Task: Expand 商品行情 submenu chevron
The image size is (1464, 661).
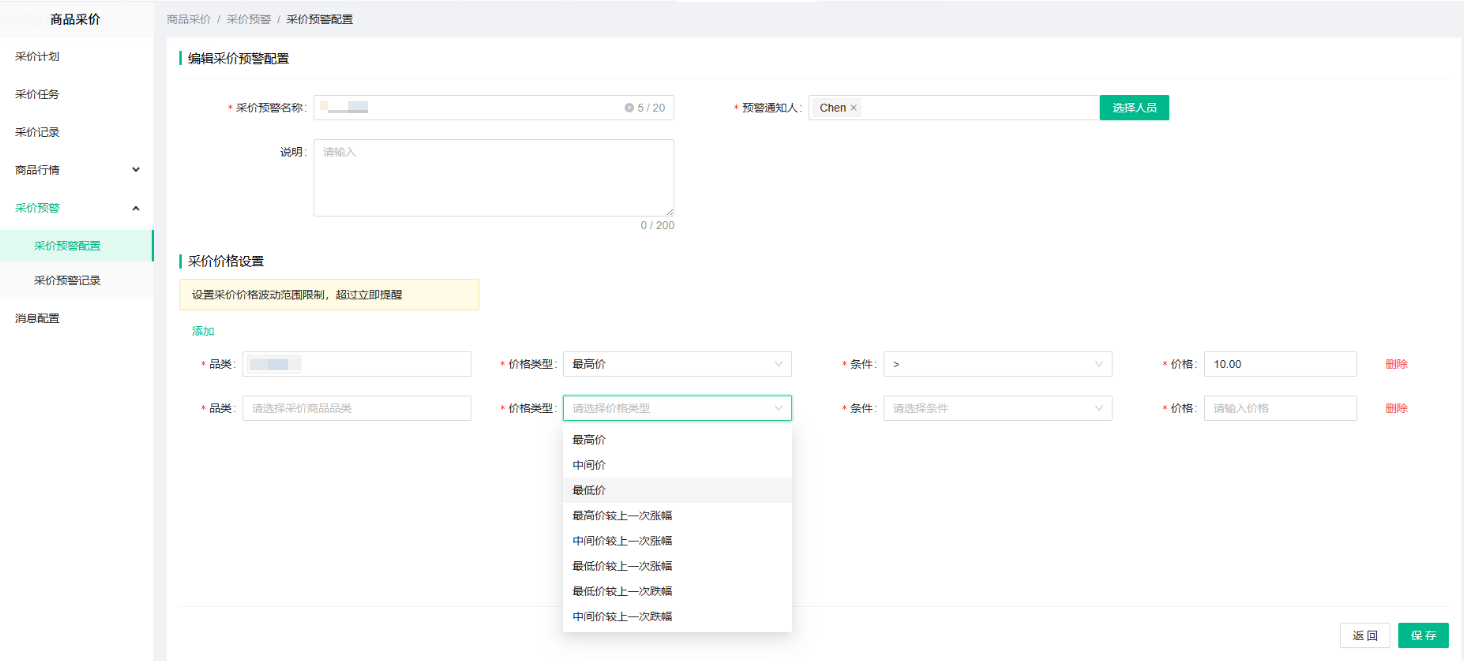Action: 136,170
